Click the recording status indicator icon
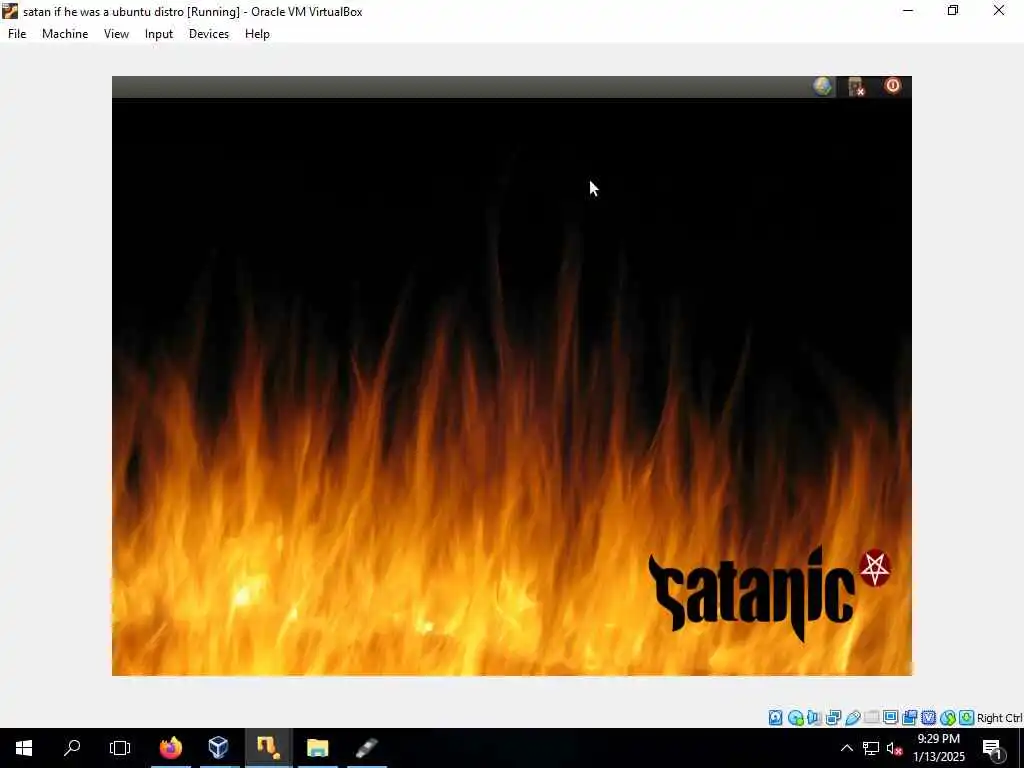Viewport: 1024px width, 768px height. 910,718
